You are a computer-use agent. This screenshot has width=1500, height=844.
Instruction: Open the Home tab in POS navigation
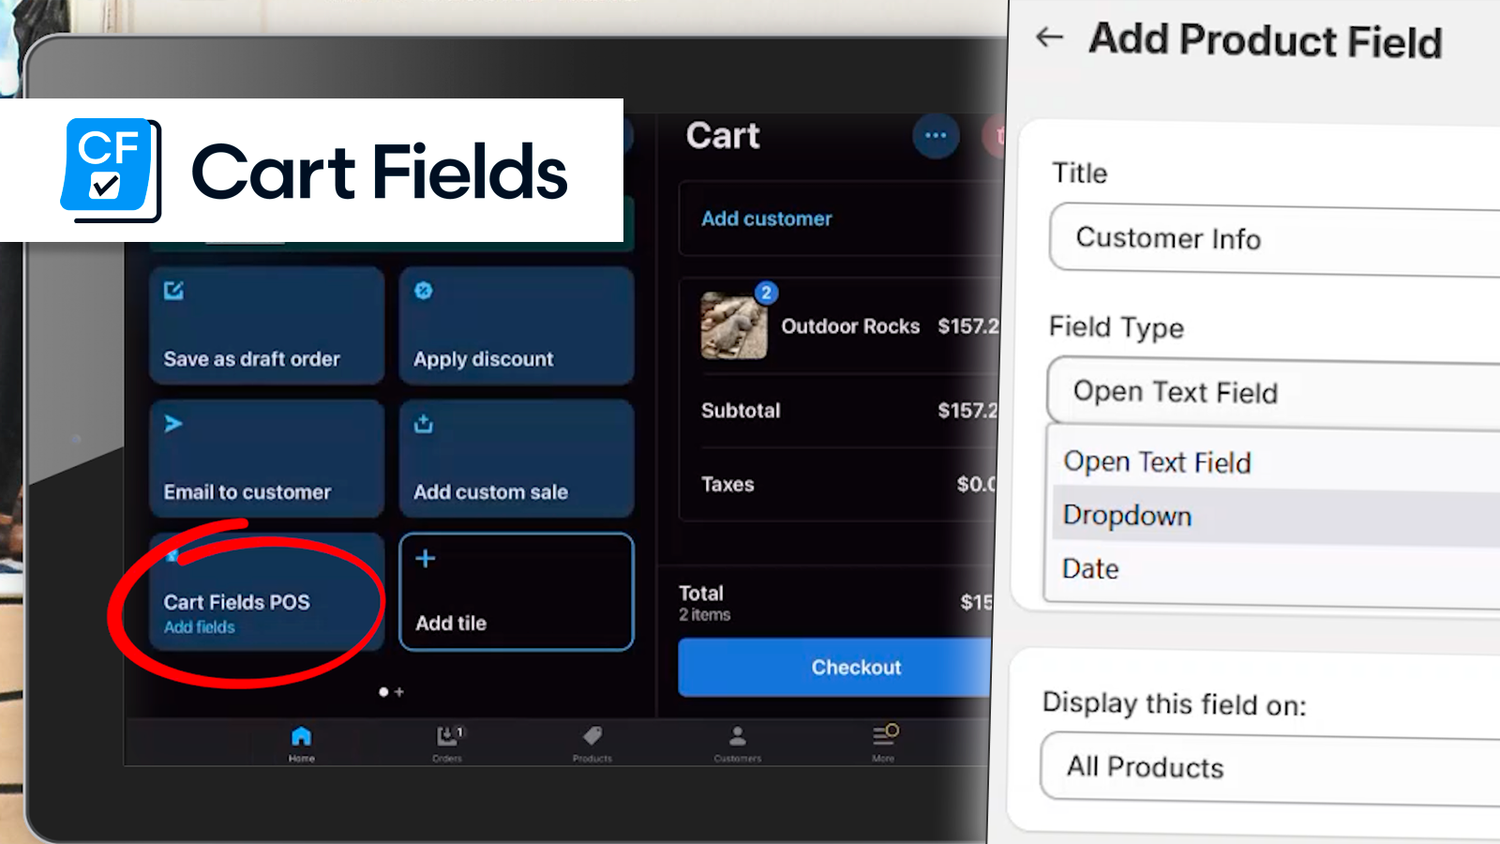pos(301,743)
